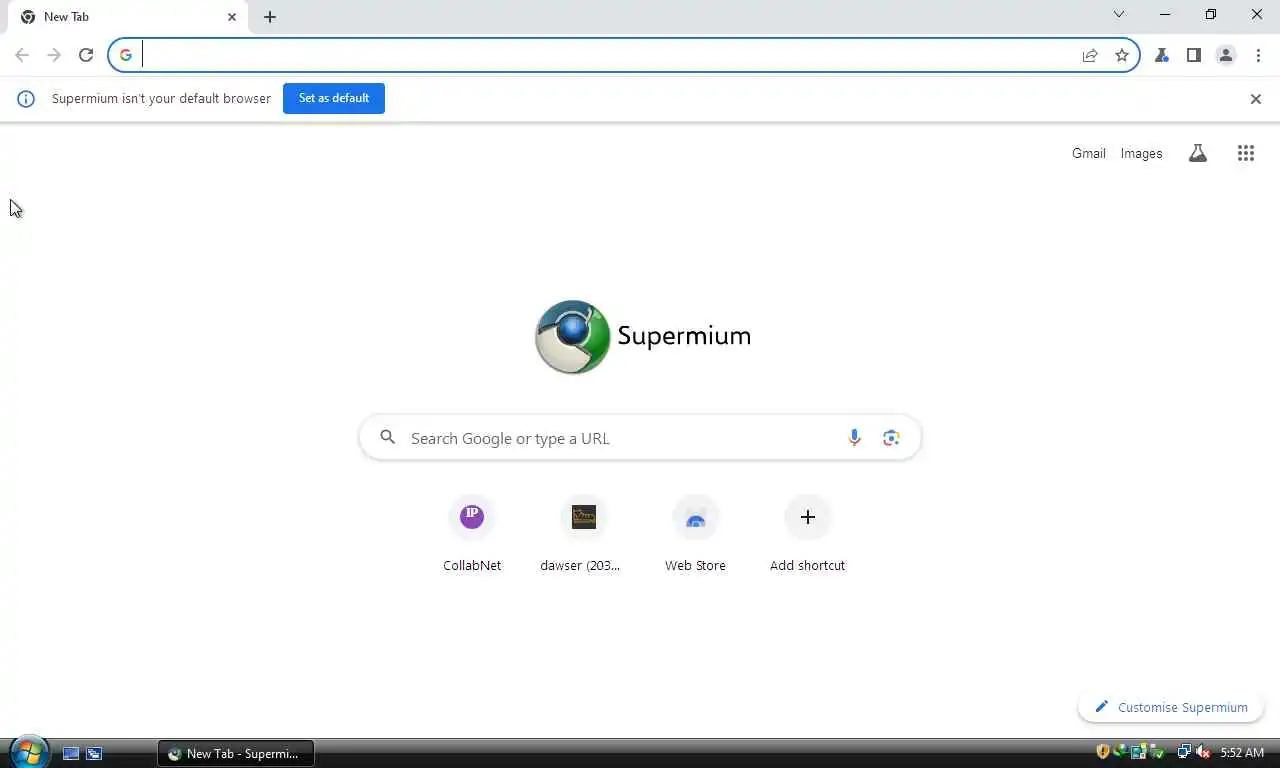Click Set as default button

[334, 98]
